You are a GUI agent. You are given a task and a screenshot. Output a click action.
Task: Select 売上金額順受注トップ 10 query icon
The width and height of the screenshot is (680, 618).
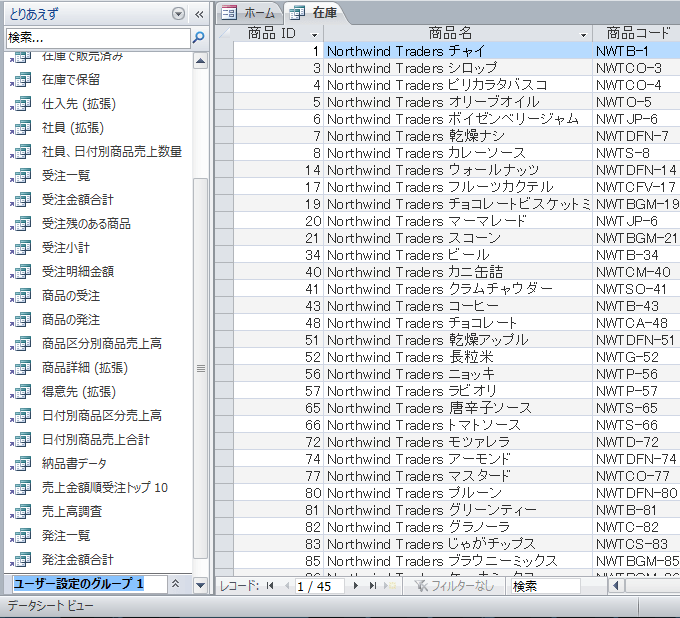click(21, 488)
